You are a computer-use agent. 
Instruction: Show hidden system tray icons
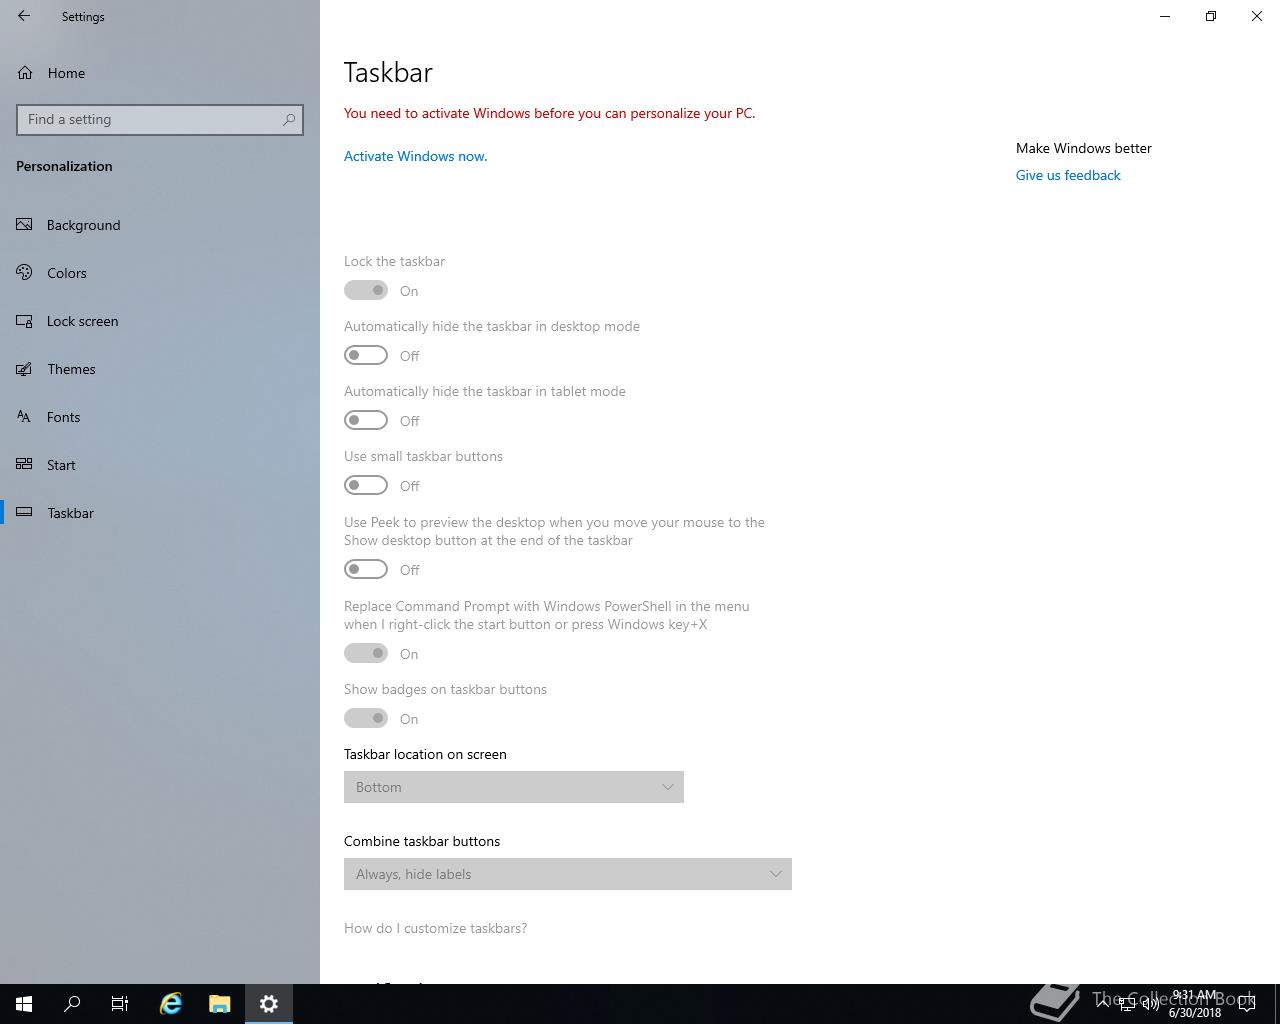pos(1102,1004)
